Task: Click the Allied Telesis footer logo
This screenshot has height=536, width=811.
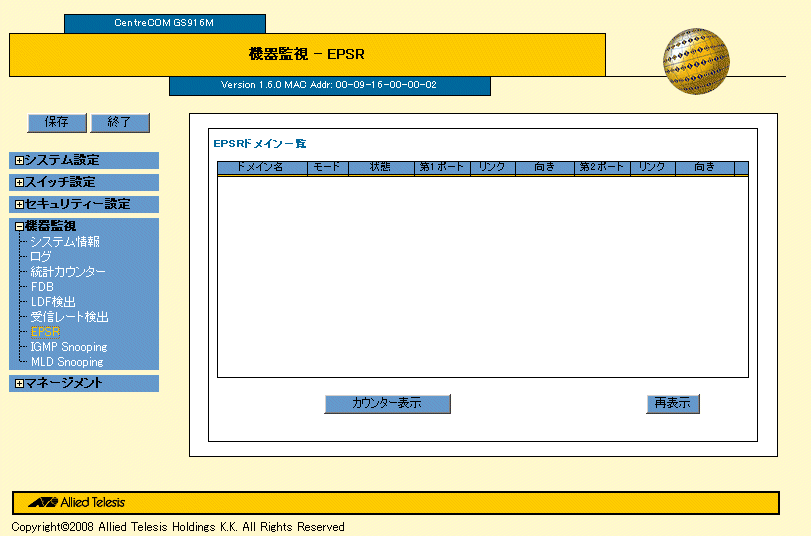Action: (x=77, y=502)
